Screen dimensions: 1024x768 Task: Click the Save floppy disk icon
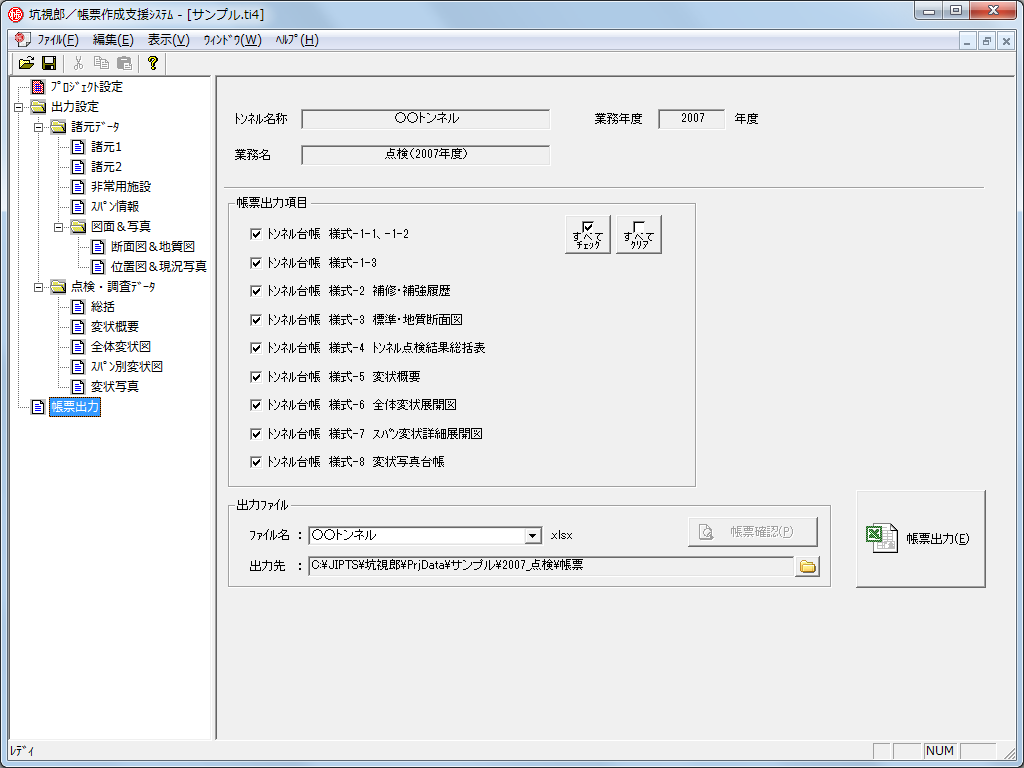pos(48,63)
